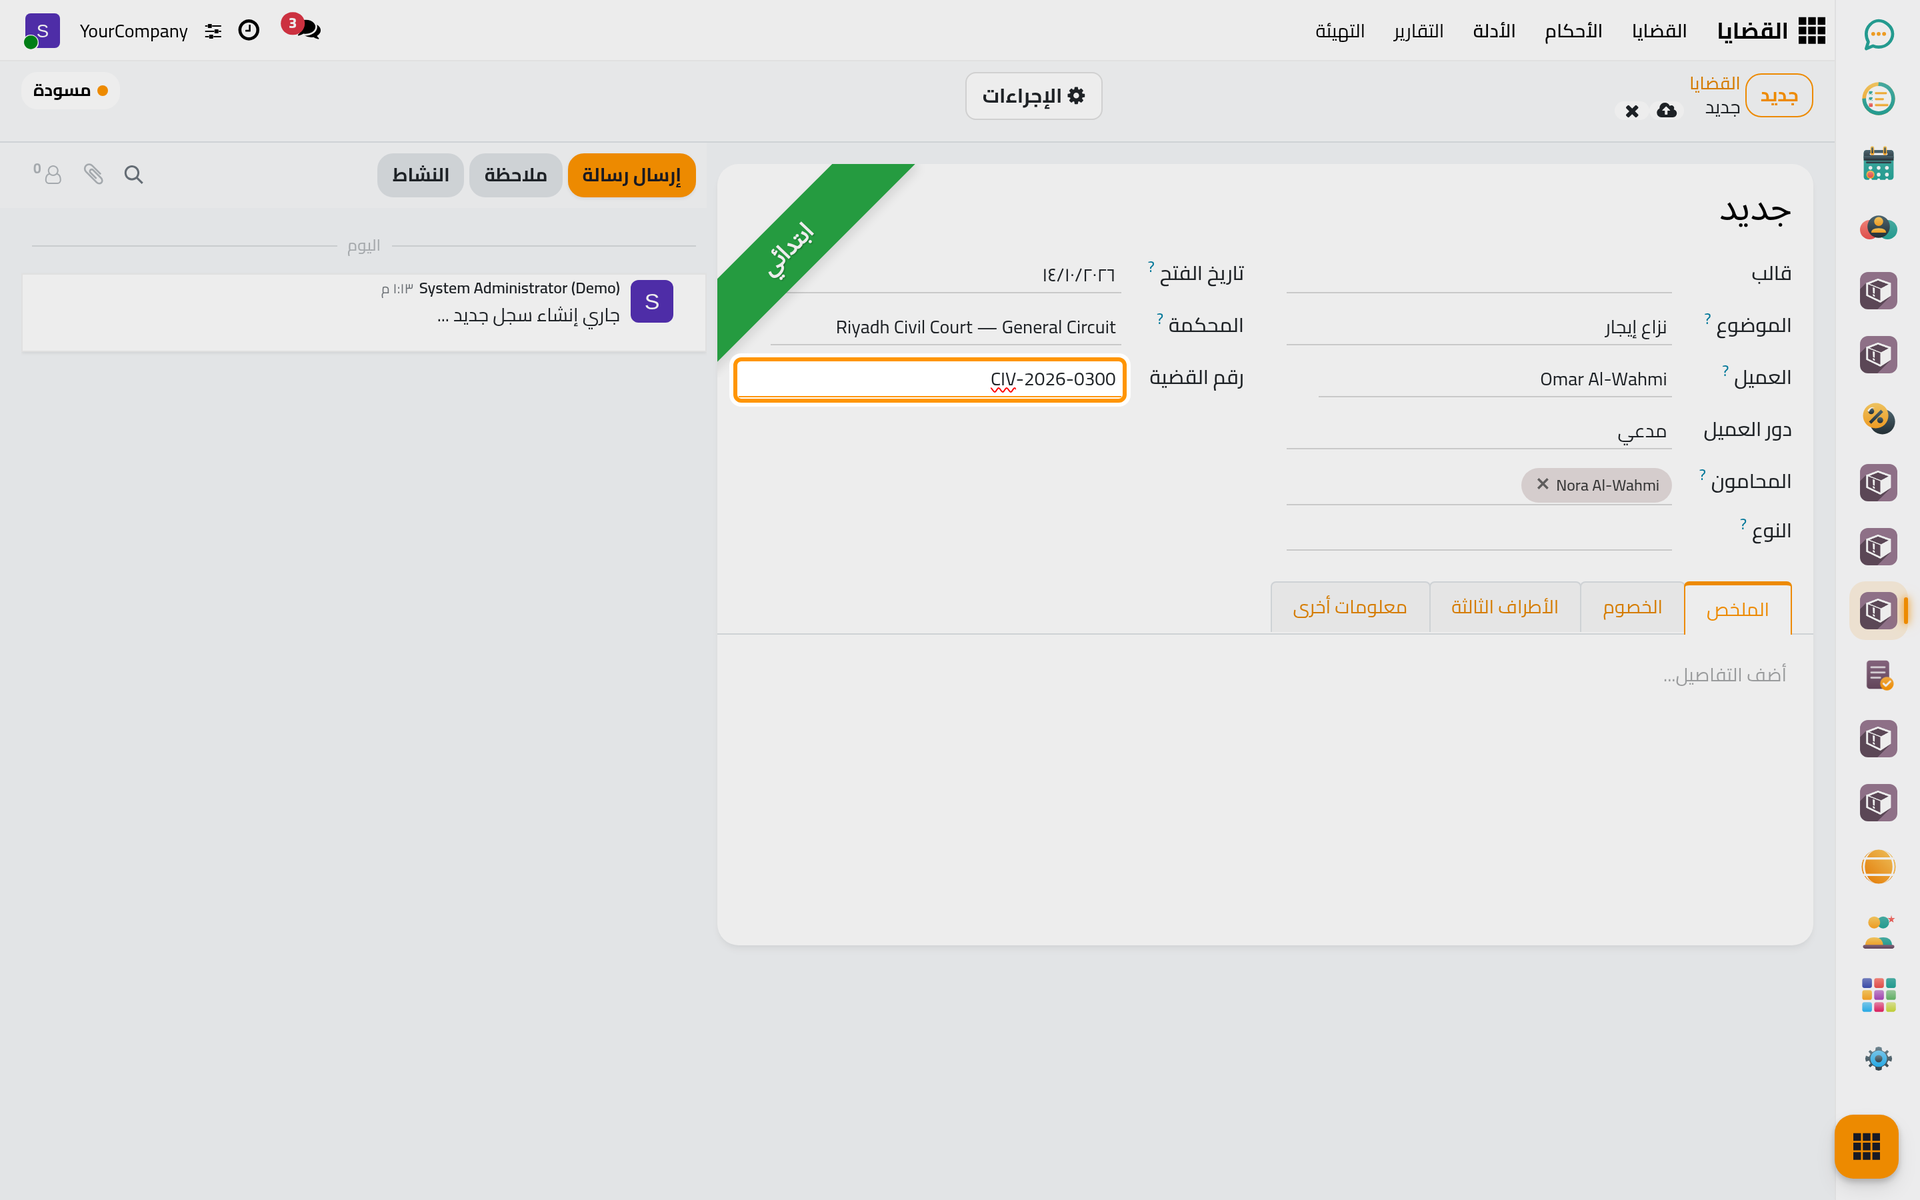Open the clock activities icon in top bar
Viewport: 1920px width, 1200px height.
(249, 31)
